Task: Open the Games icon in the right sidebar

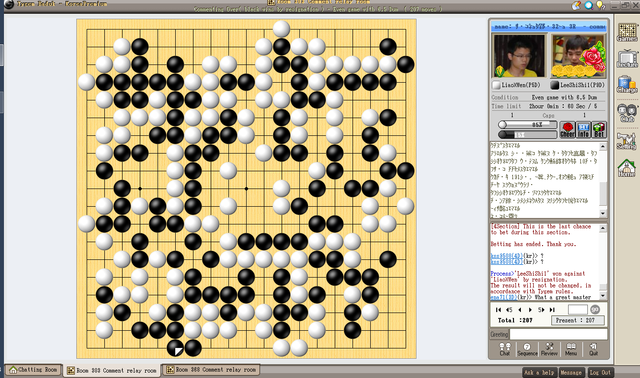Action: 627,32
